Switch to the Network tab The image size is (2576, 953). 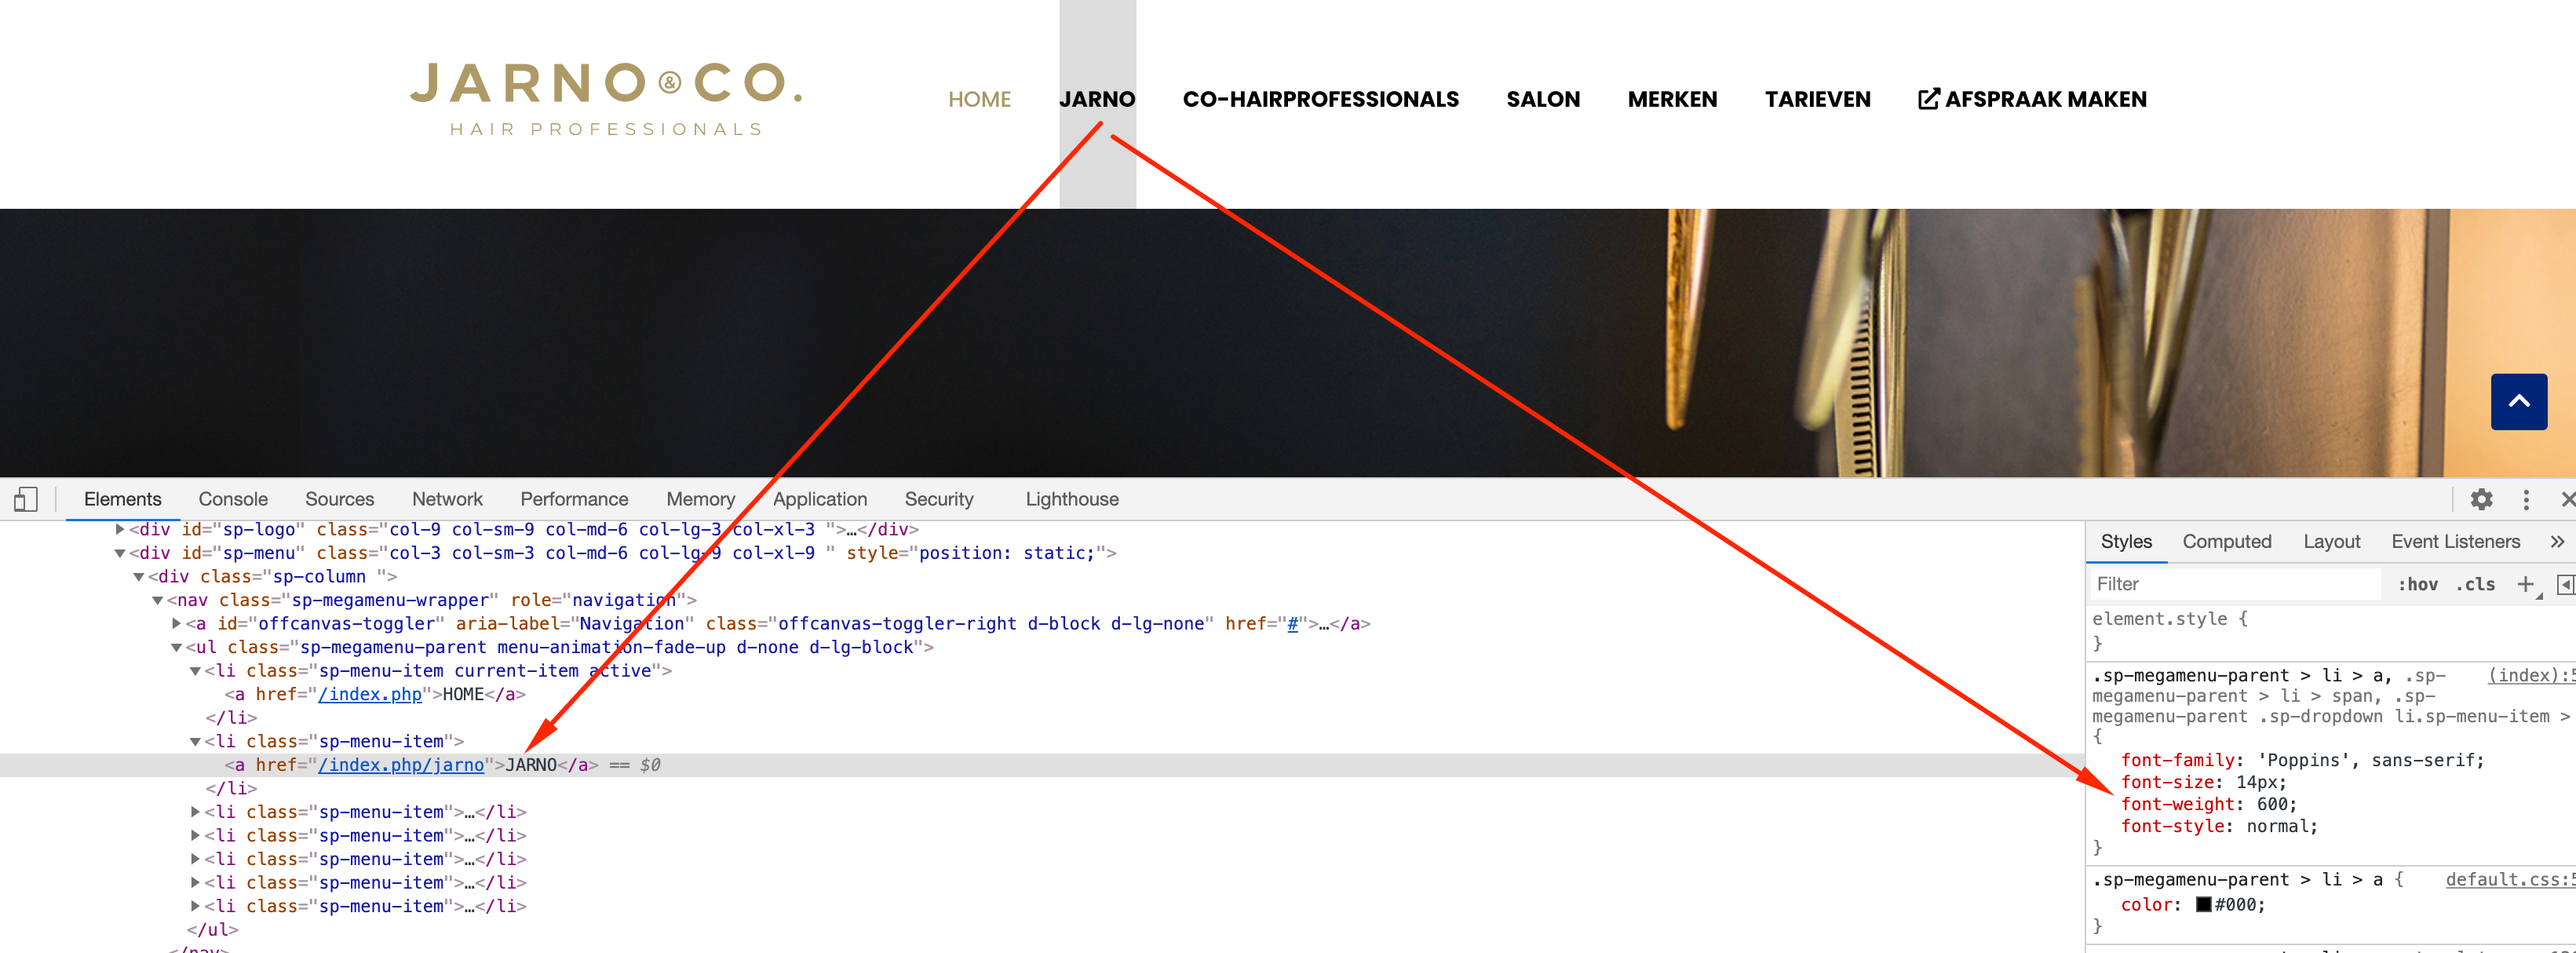point(447,499)
